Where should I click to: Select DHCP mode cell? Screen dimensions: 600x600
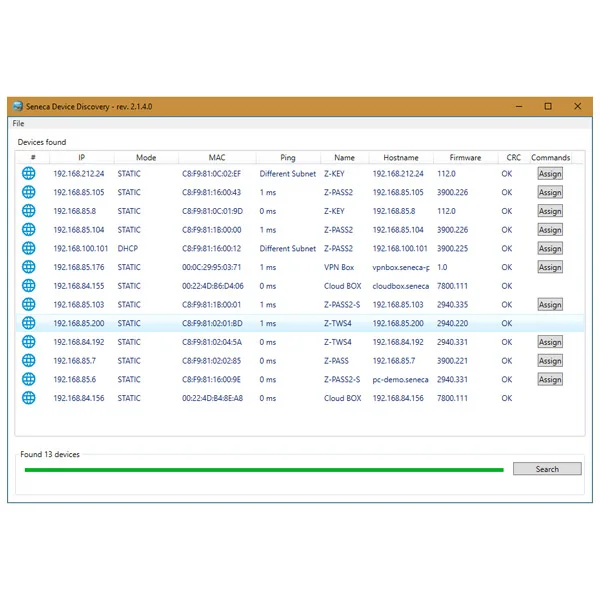[x=127, y=248]
